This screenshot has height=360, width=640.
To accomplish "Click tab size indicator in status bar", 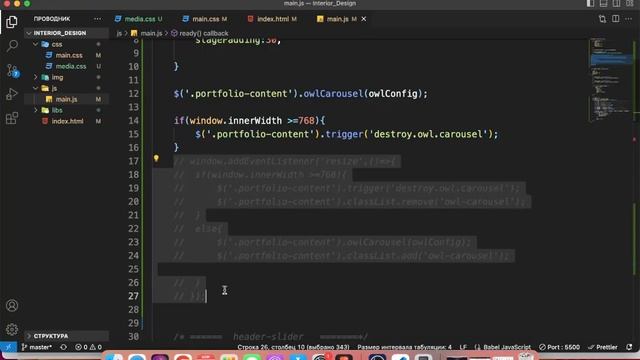I will [x=404, y=347].
